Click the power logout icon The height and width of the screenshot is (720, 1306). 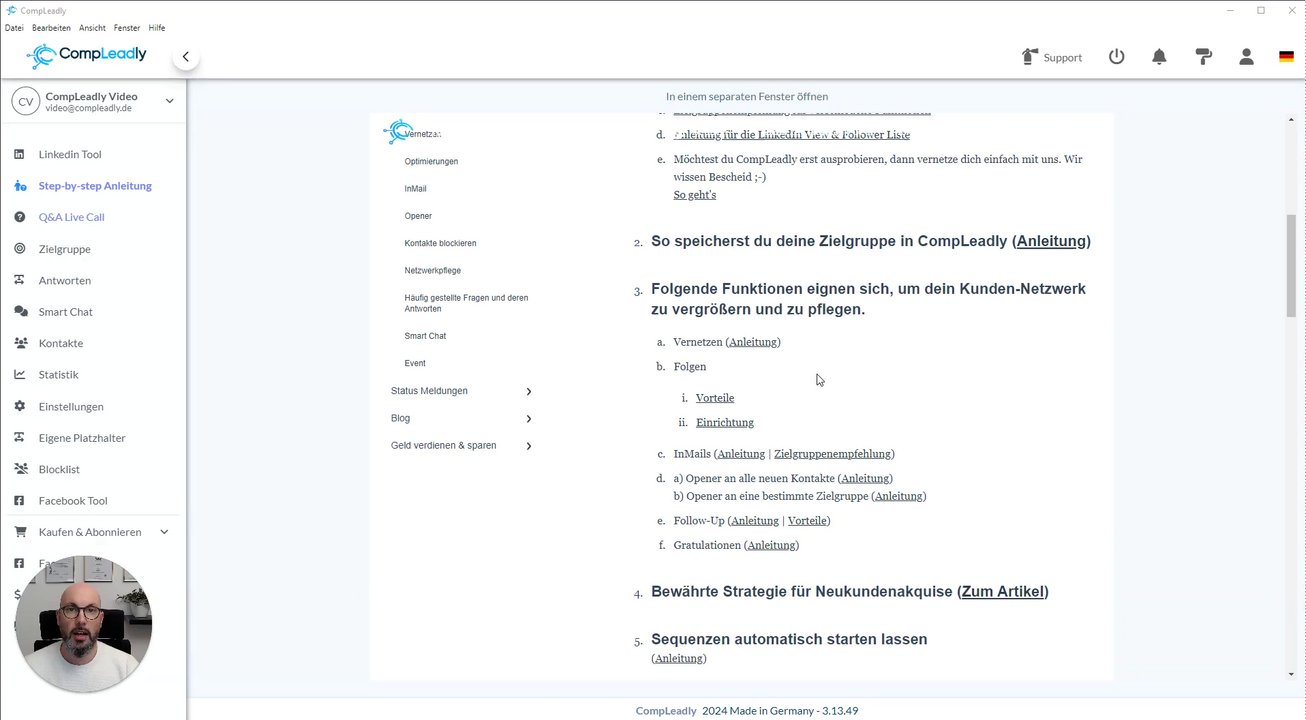[x=1117, y=57]
